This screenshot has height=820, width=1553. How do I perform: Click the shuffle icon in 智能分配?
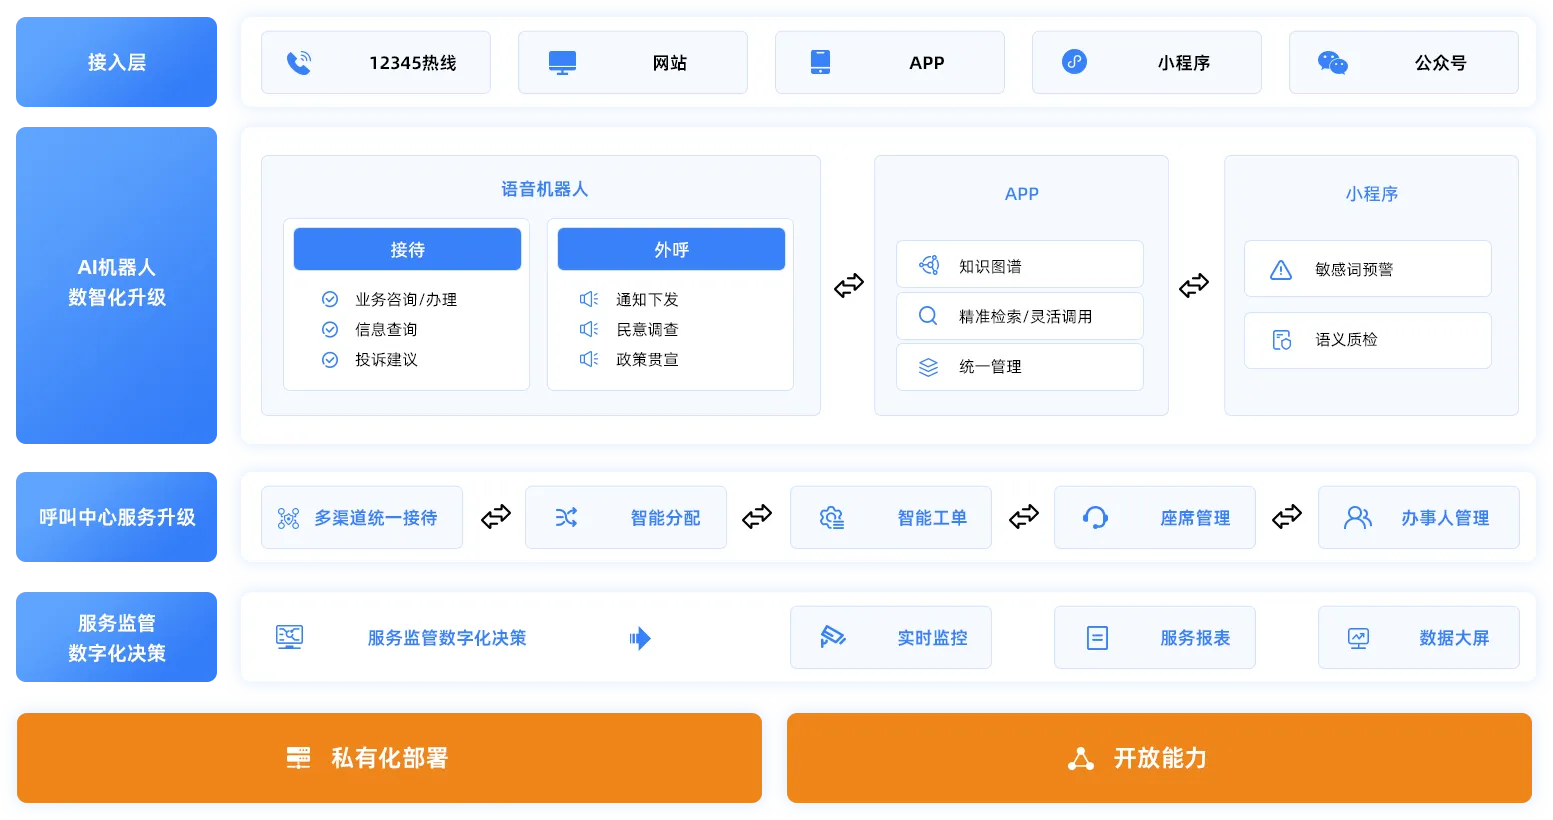pyautogui.click(x=566, y=517)
